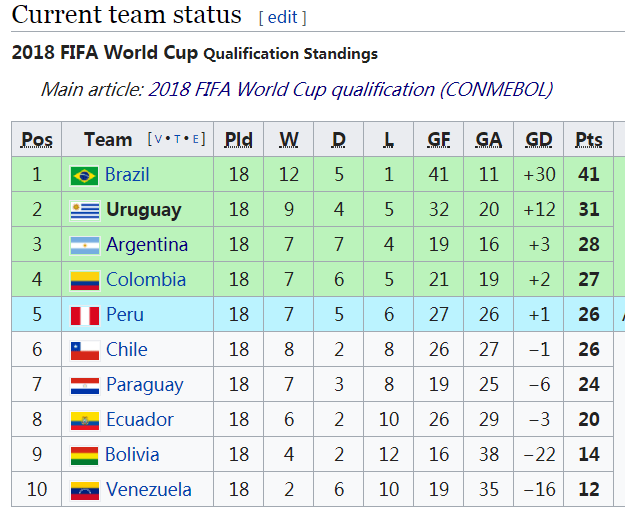625x513 pixels.
Task: Click the GD column header
Action: (x=538, y=140)
